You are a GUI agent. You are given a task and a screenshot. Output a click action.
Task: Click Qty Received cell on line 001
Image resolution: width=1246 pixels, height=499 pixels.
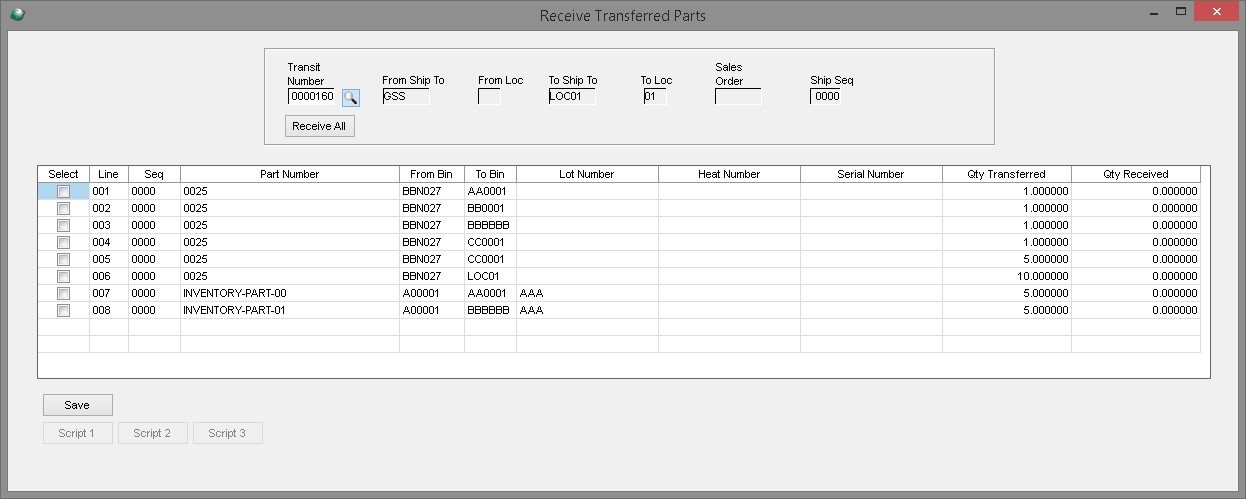coord(1136,192)
